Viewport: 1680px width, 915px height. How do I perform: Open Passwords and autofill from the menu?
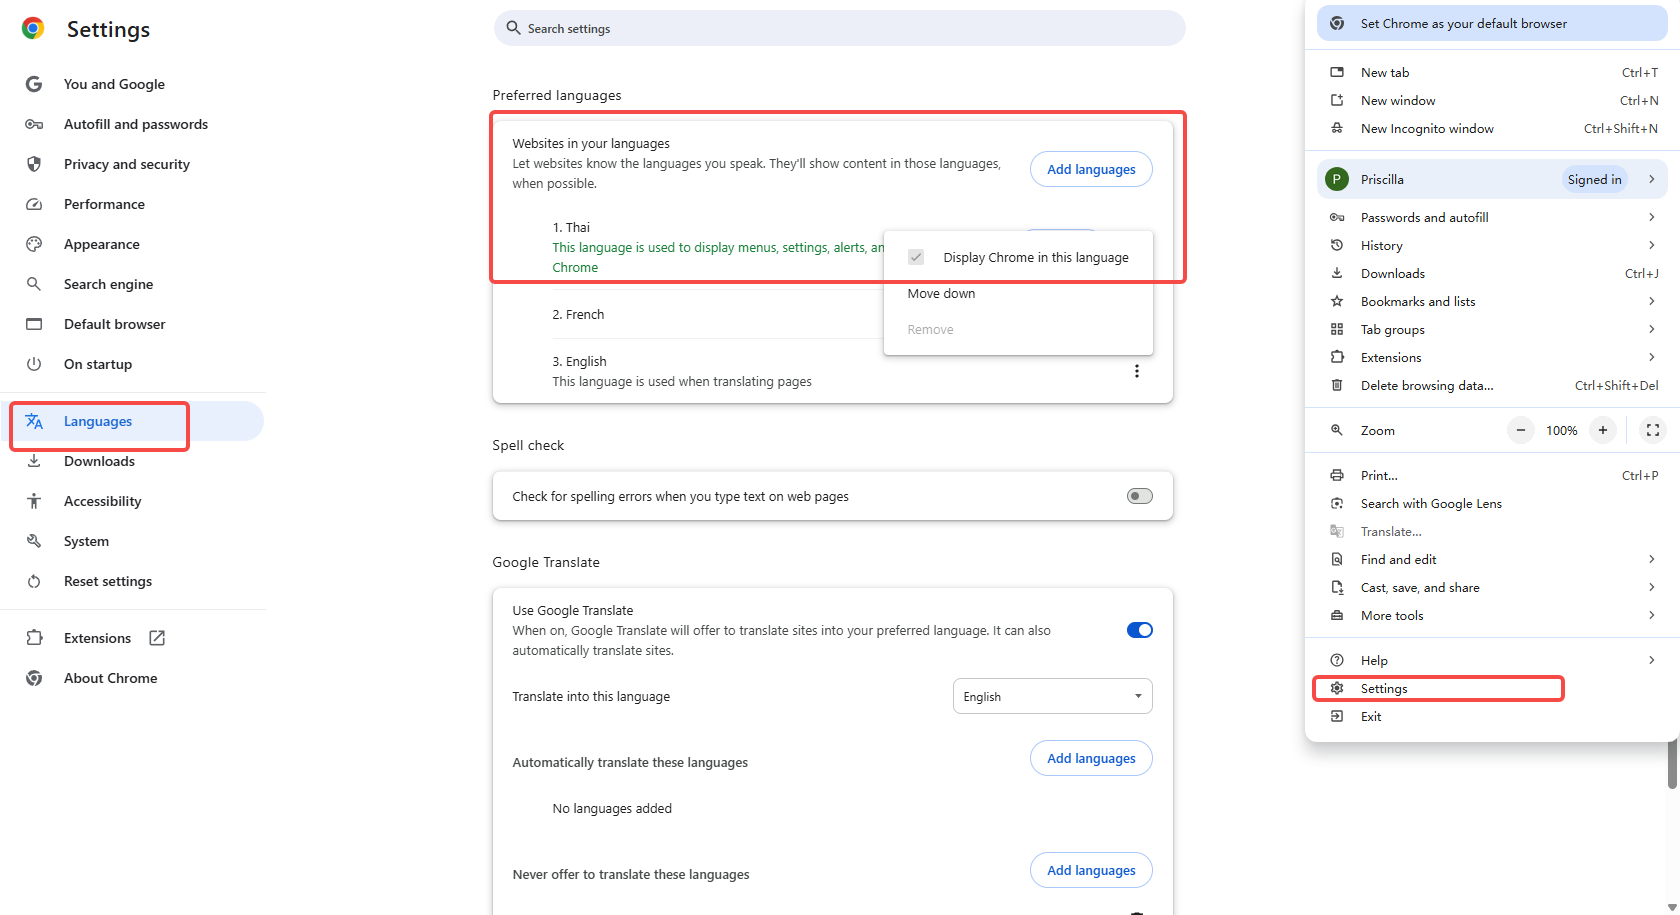pos(1424,216)
